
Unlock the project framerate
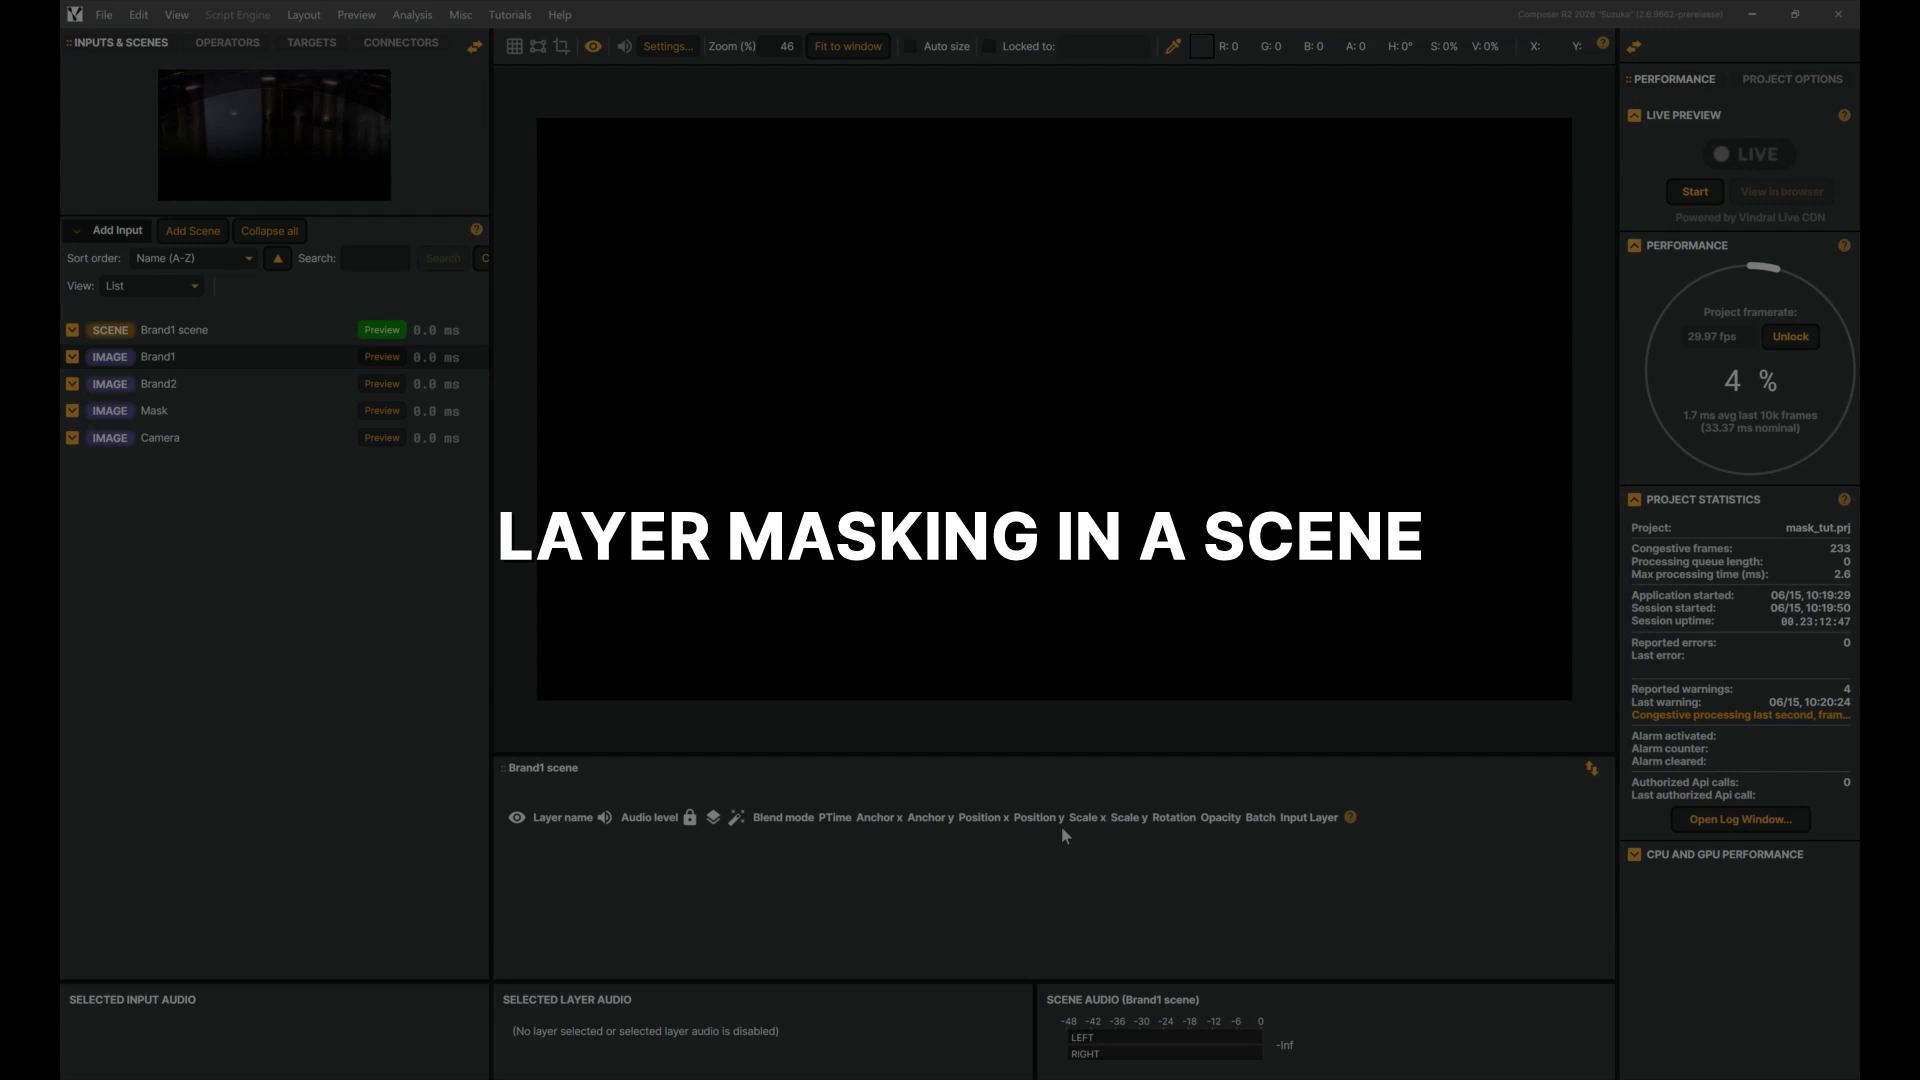click(1790, 337)
